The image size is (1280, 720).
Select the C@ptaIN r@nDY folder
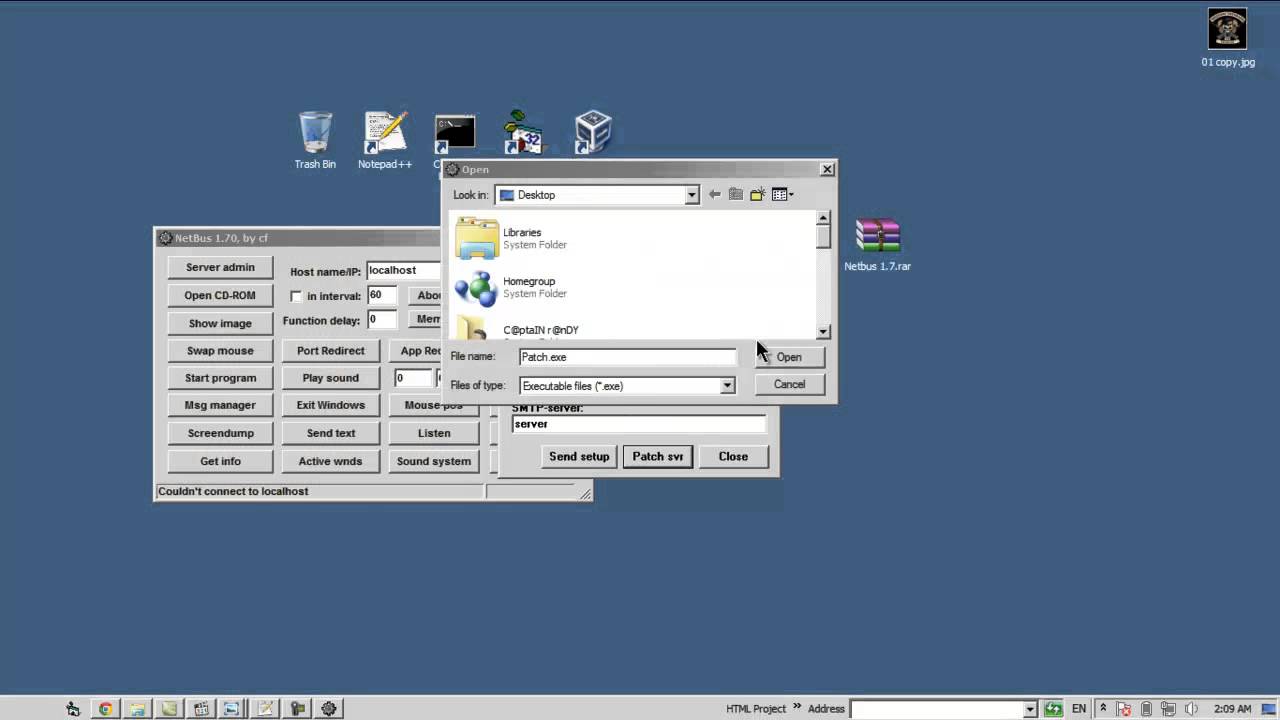click(518, 329)
